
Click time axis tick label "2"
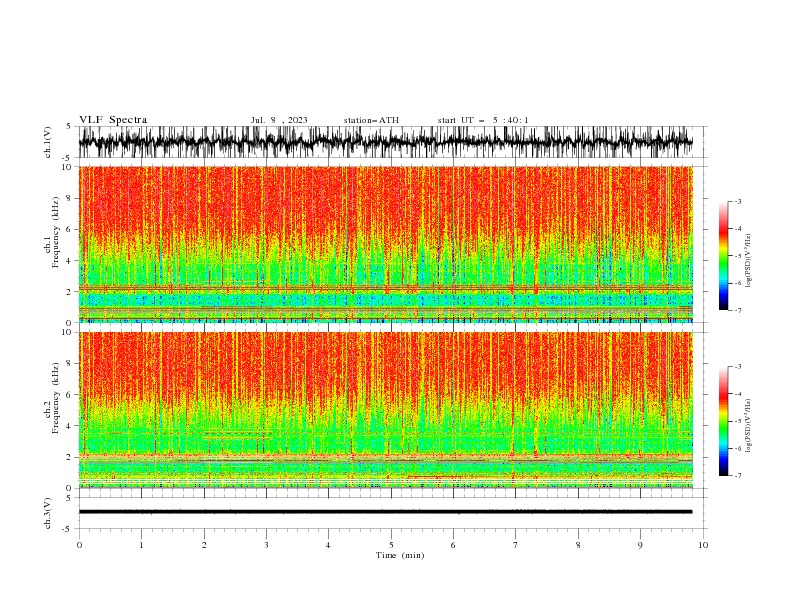tap(204, 545)
